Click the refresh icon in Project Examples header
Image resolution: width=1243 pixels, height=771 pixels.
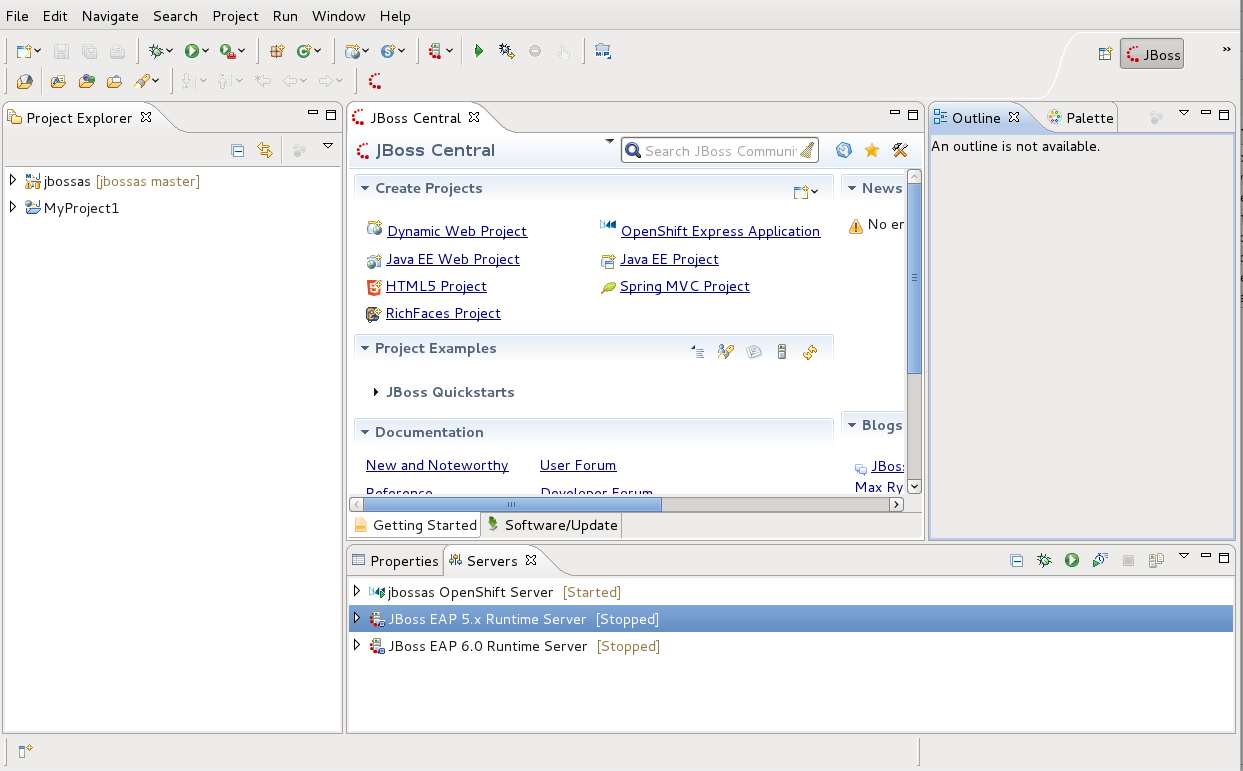tap(810, 351)
